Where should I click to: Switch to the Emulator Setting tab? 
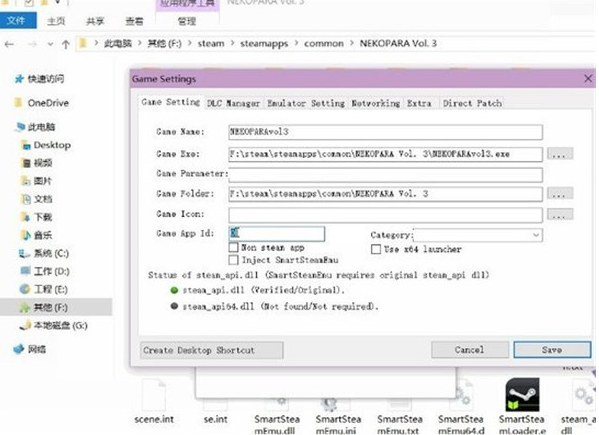pos(306,103)
